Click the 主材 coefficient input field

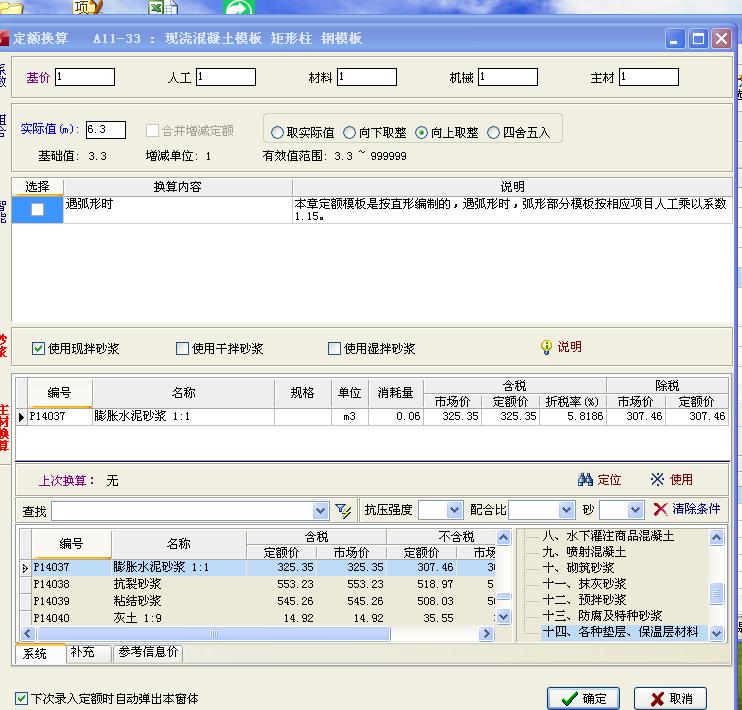pos(649,77)
